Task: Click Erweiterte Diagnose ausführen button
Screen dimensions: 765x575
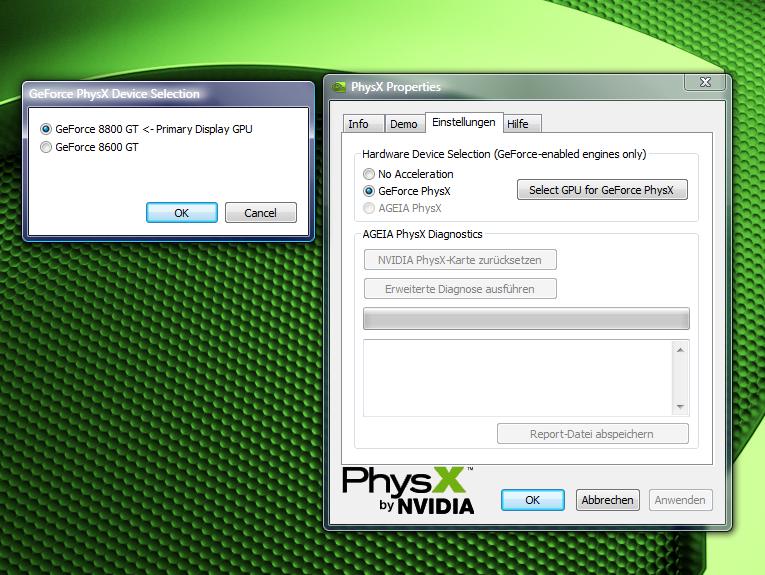Action: coord(460,289)
